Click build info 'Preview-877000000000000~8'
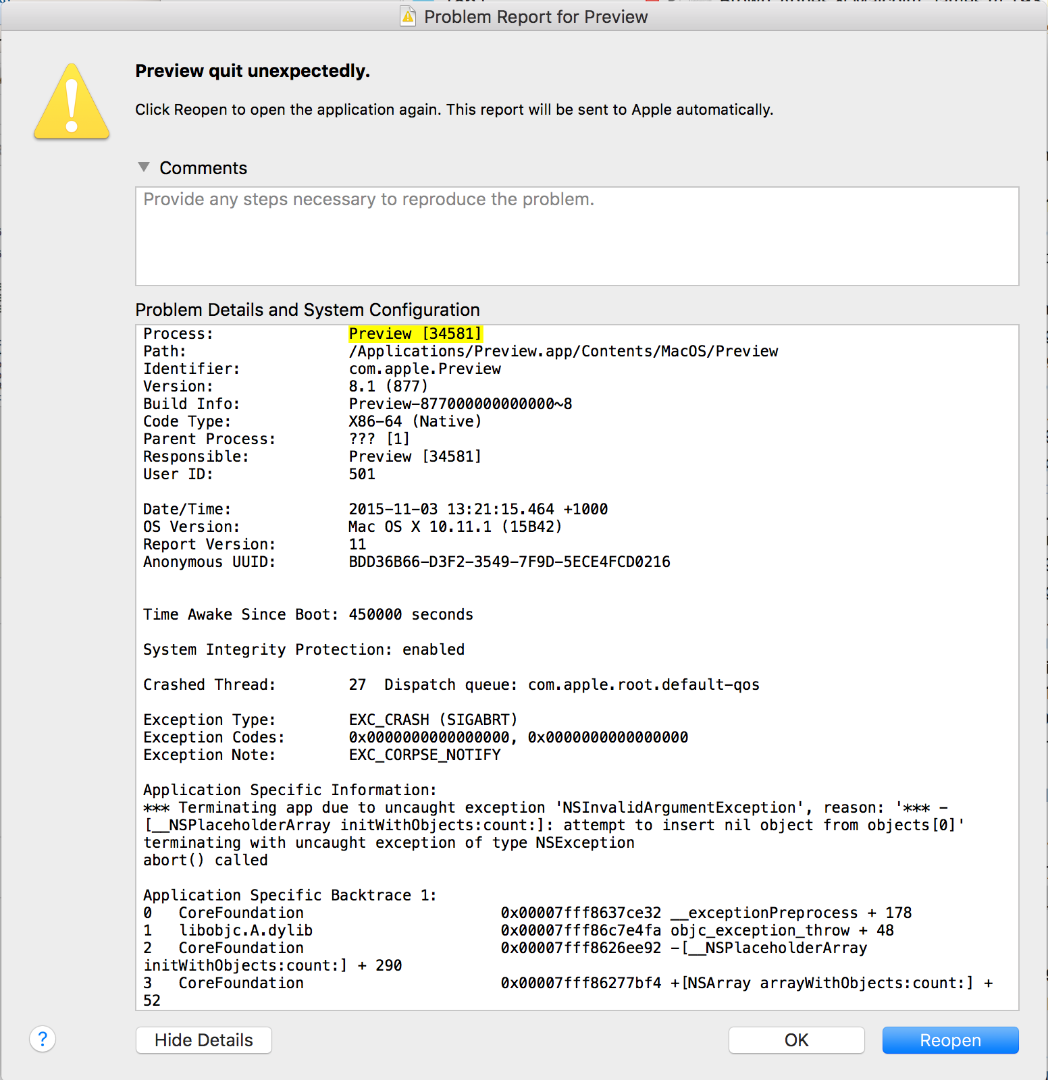This screenshot has width=1048, height=1080. (460, 404)
